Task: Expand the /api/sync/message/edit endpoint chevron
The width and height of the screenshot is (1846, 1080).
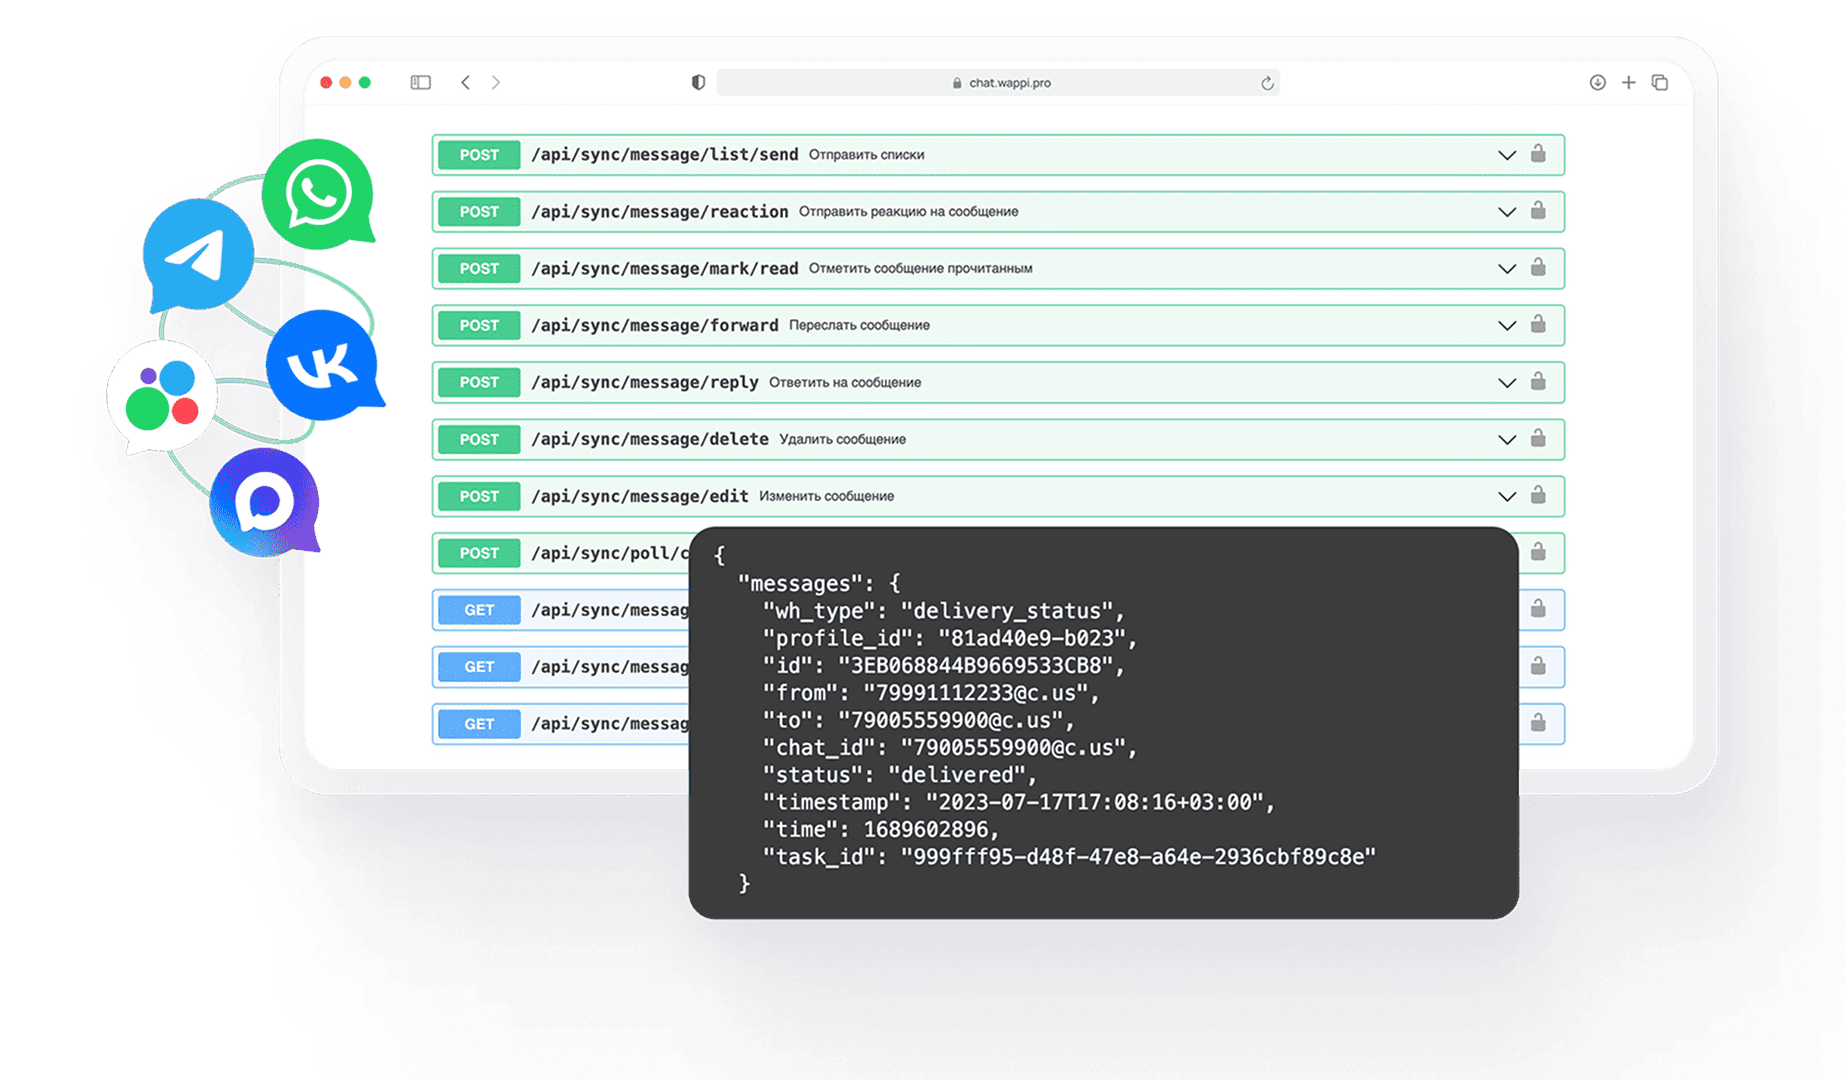Action: 1506,497
